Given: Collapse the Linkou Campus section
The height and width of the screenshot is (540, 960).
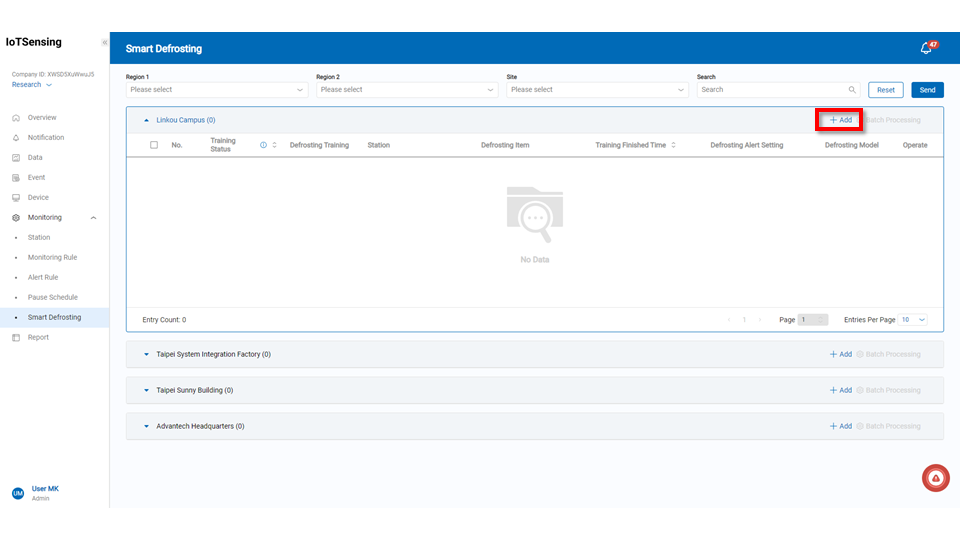Looking at the screenshot, I should point(147,120).
